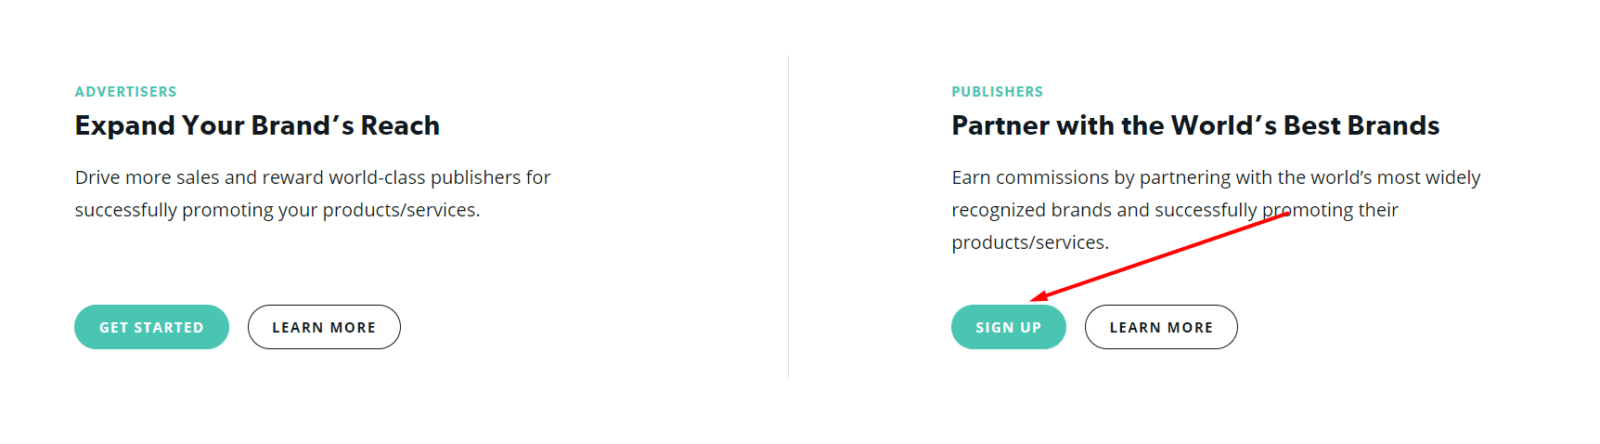Screen dimensions: 1600x444
Task: Click the line starting "Drive more sales"
Action: click(x=312, y=178)
